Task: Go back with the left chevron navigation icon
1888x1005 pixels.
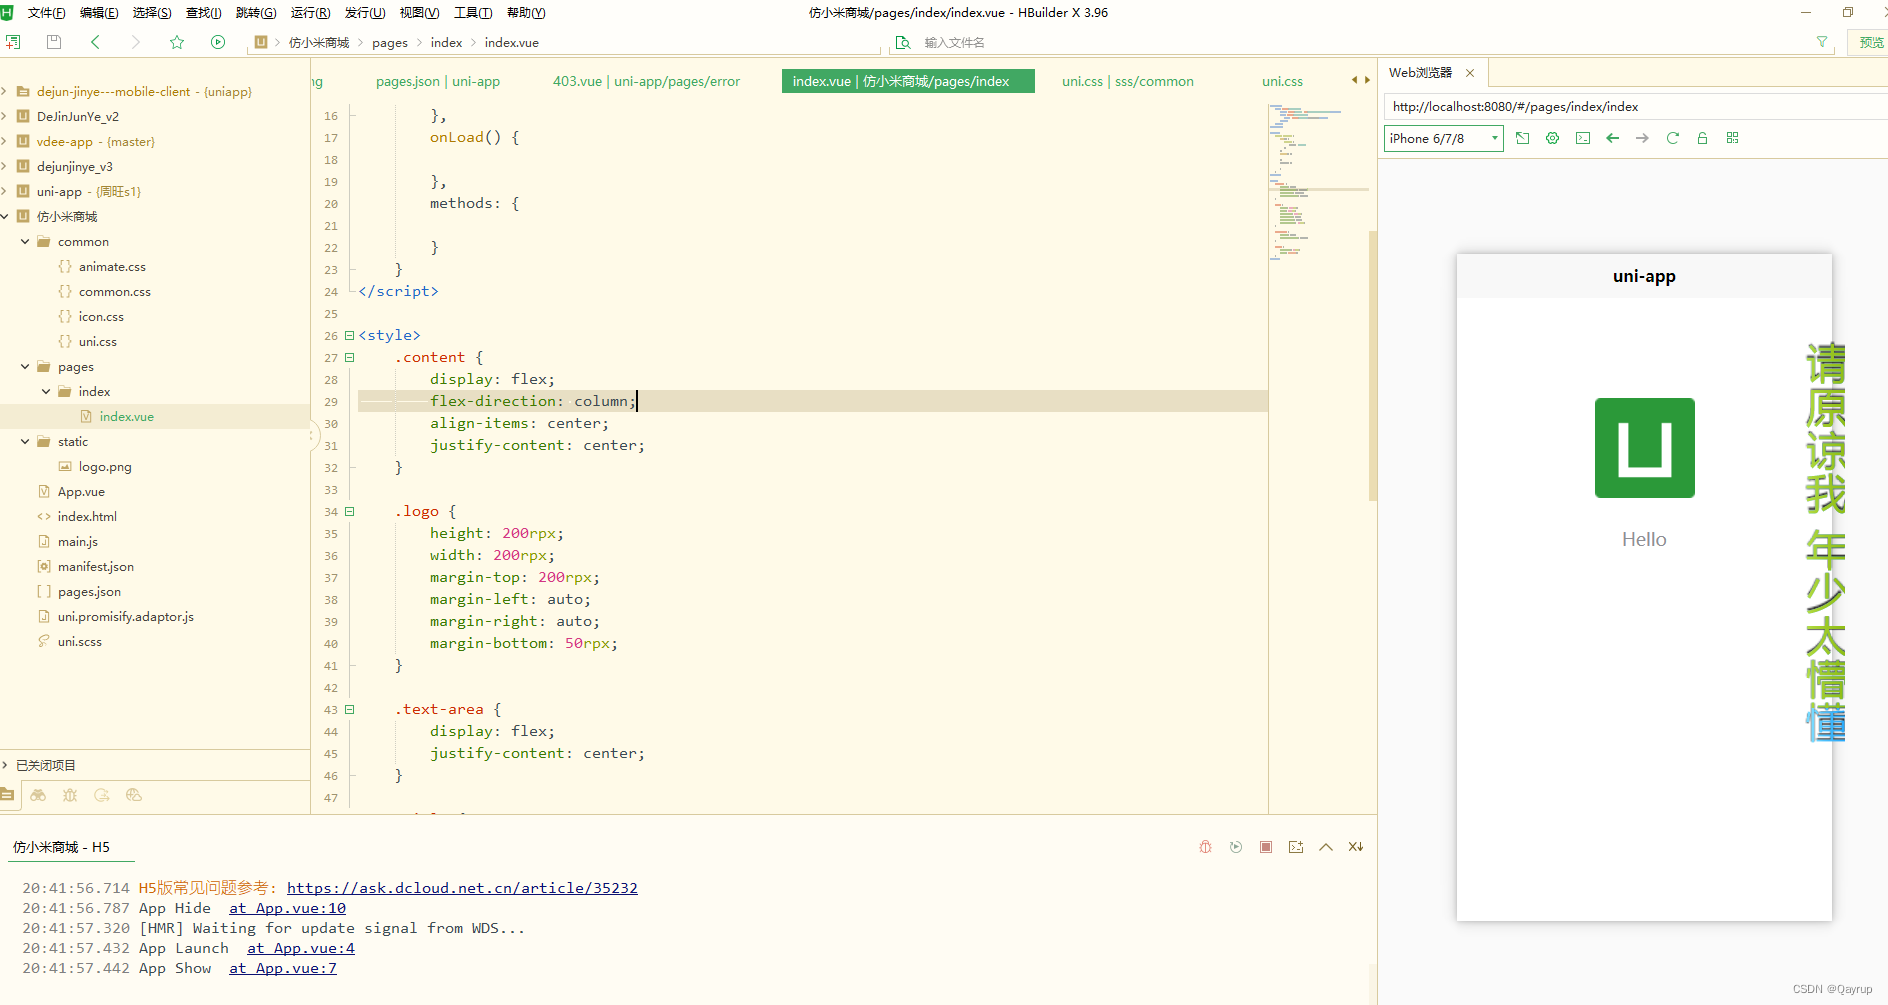Action: (95, 42)
